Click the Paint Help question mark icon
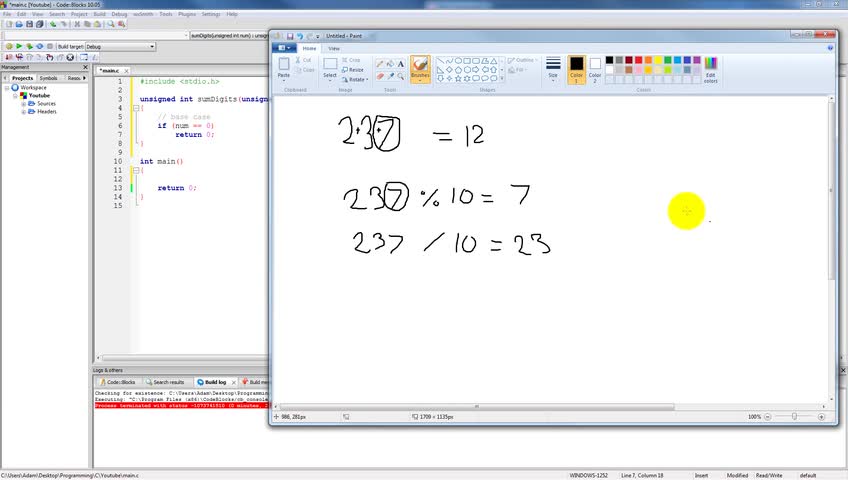848x480 pixels. click(830, 48)
